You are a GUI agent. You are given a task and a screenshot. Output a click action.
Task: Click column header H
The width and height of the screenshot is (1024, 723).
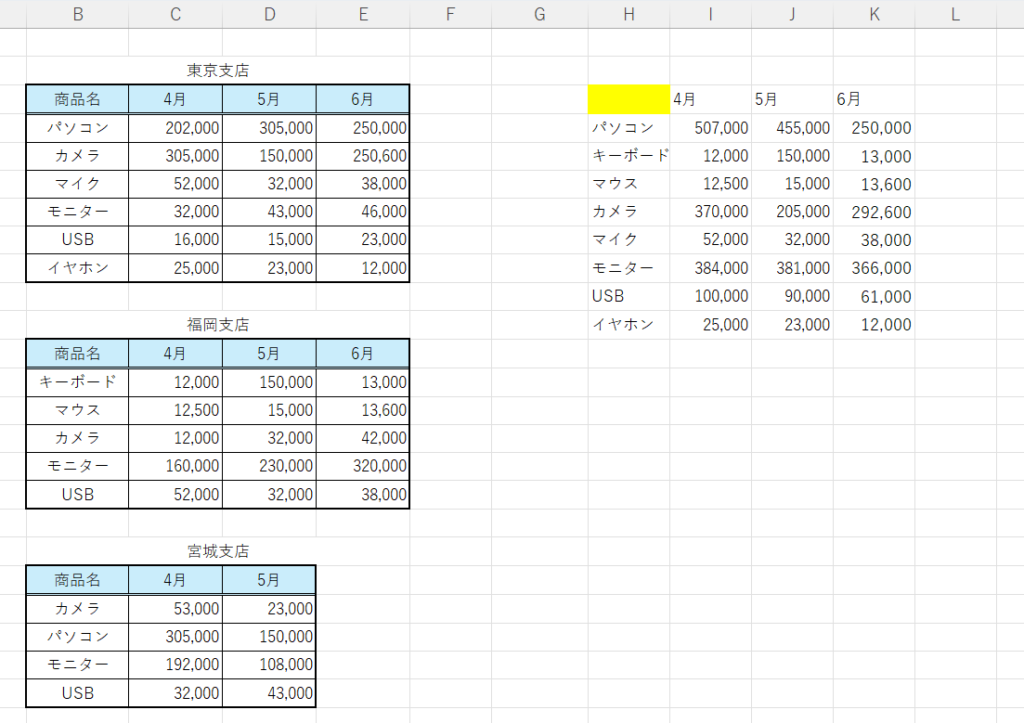click(x=629, y=14)
